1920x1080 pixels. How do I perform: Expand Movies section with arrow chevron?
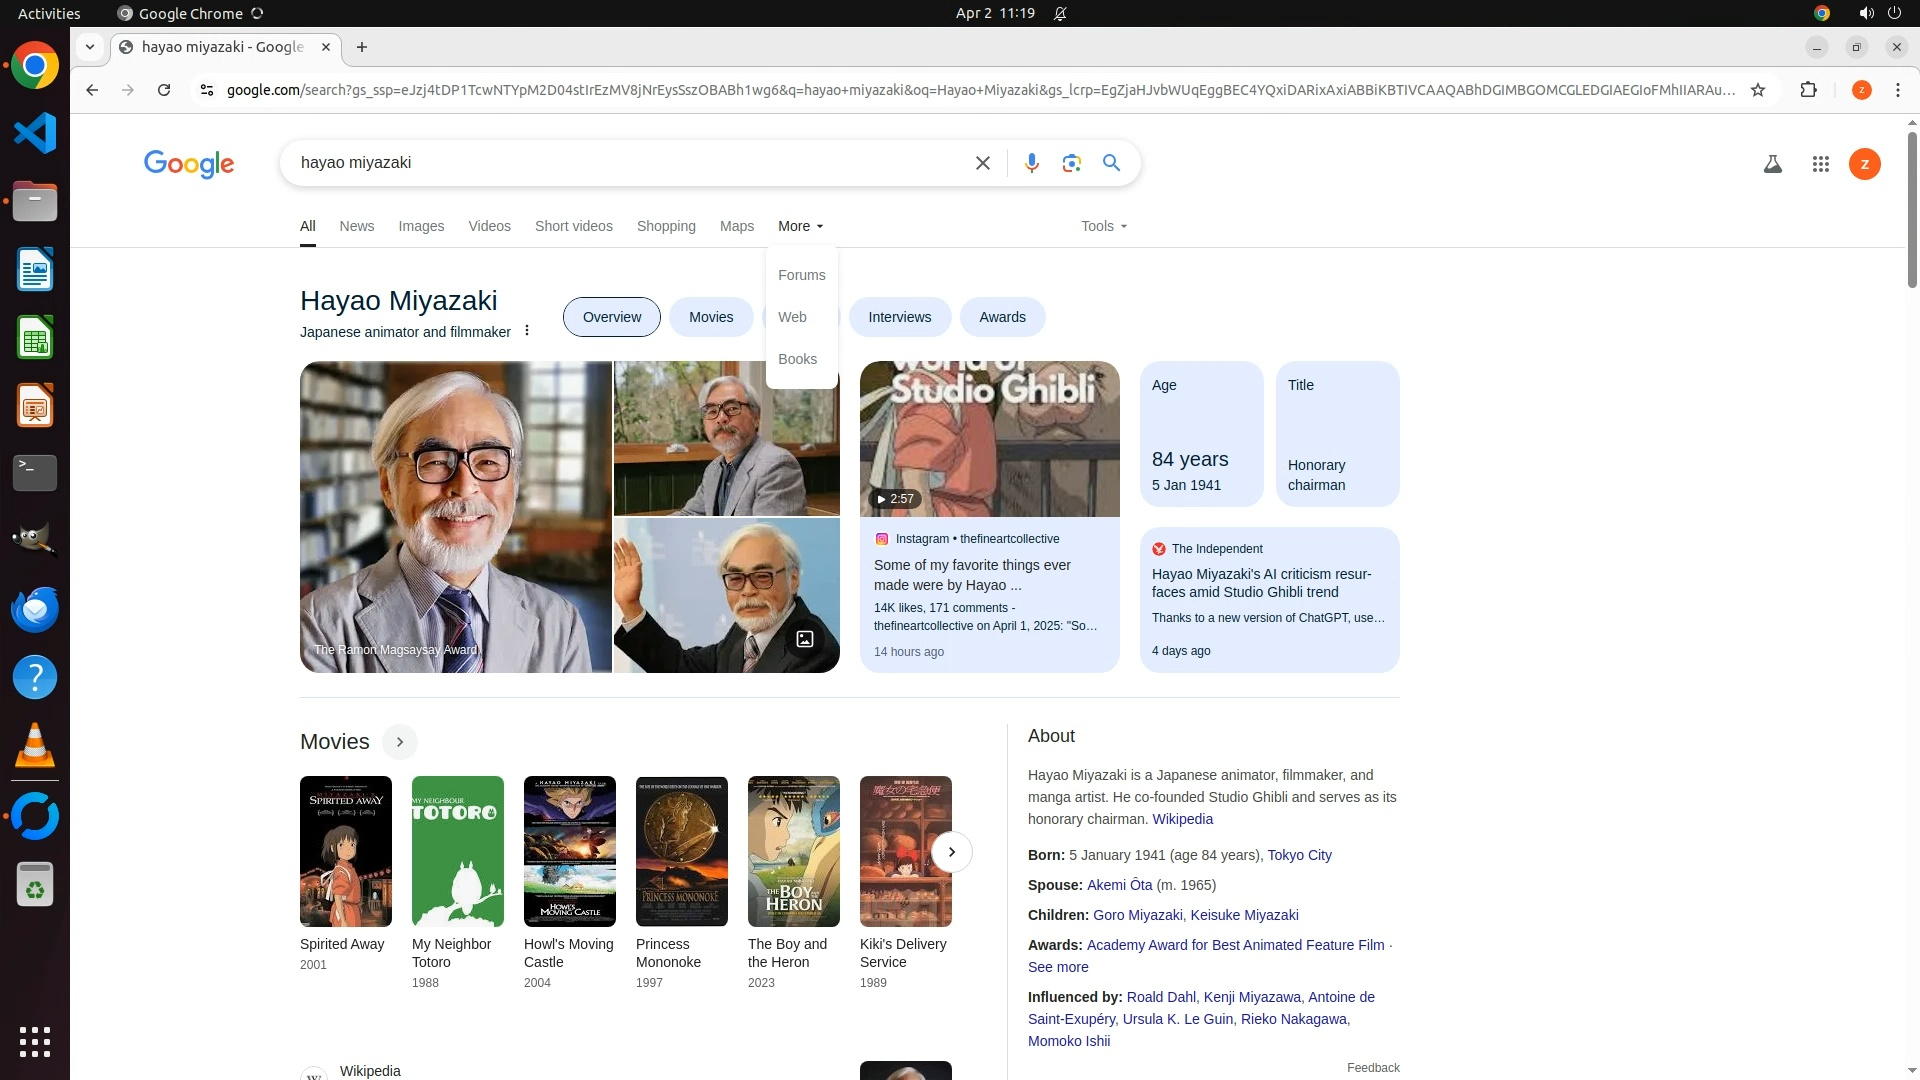pos(399,742)
